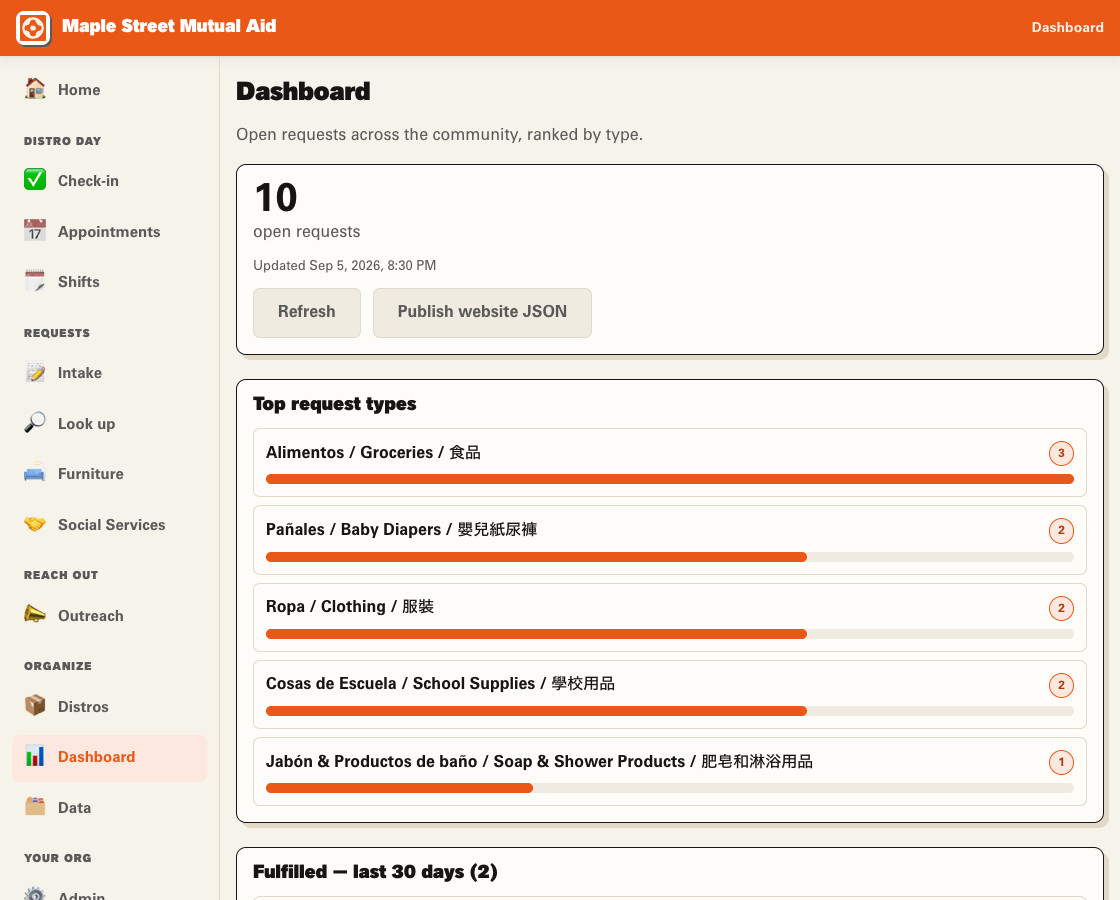Click the Home house icon
Viewport: 1120px width, 900px height.
(x=35, y=89)
